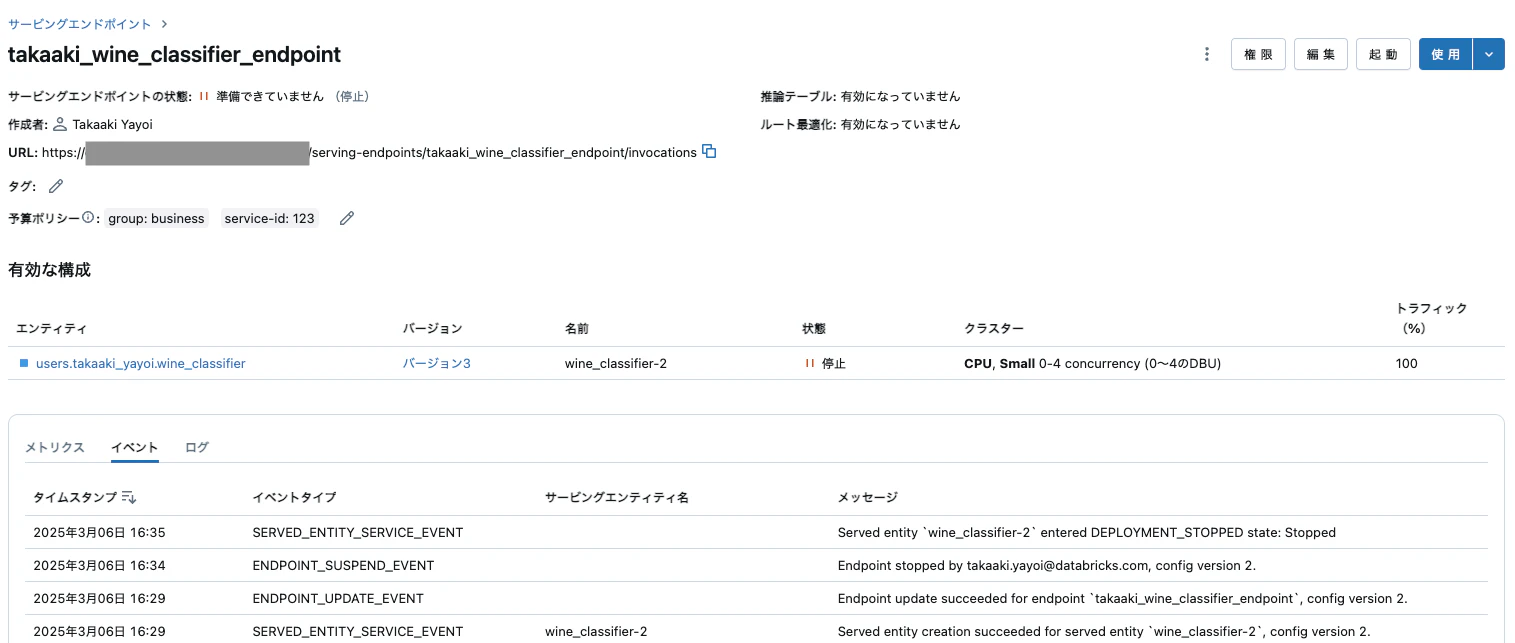Open the 権限 permissions button
1515x643 pixels.
[x=1258, y=54]
